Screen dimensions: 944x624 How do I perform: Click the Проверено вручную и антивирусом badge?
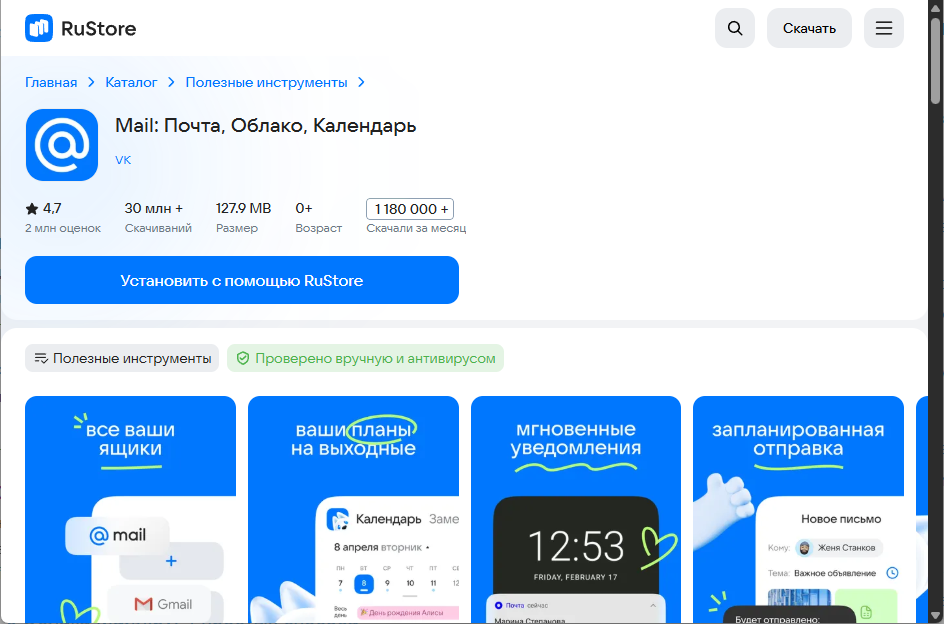point(365,358)
